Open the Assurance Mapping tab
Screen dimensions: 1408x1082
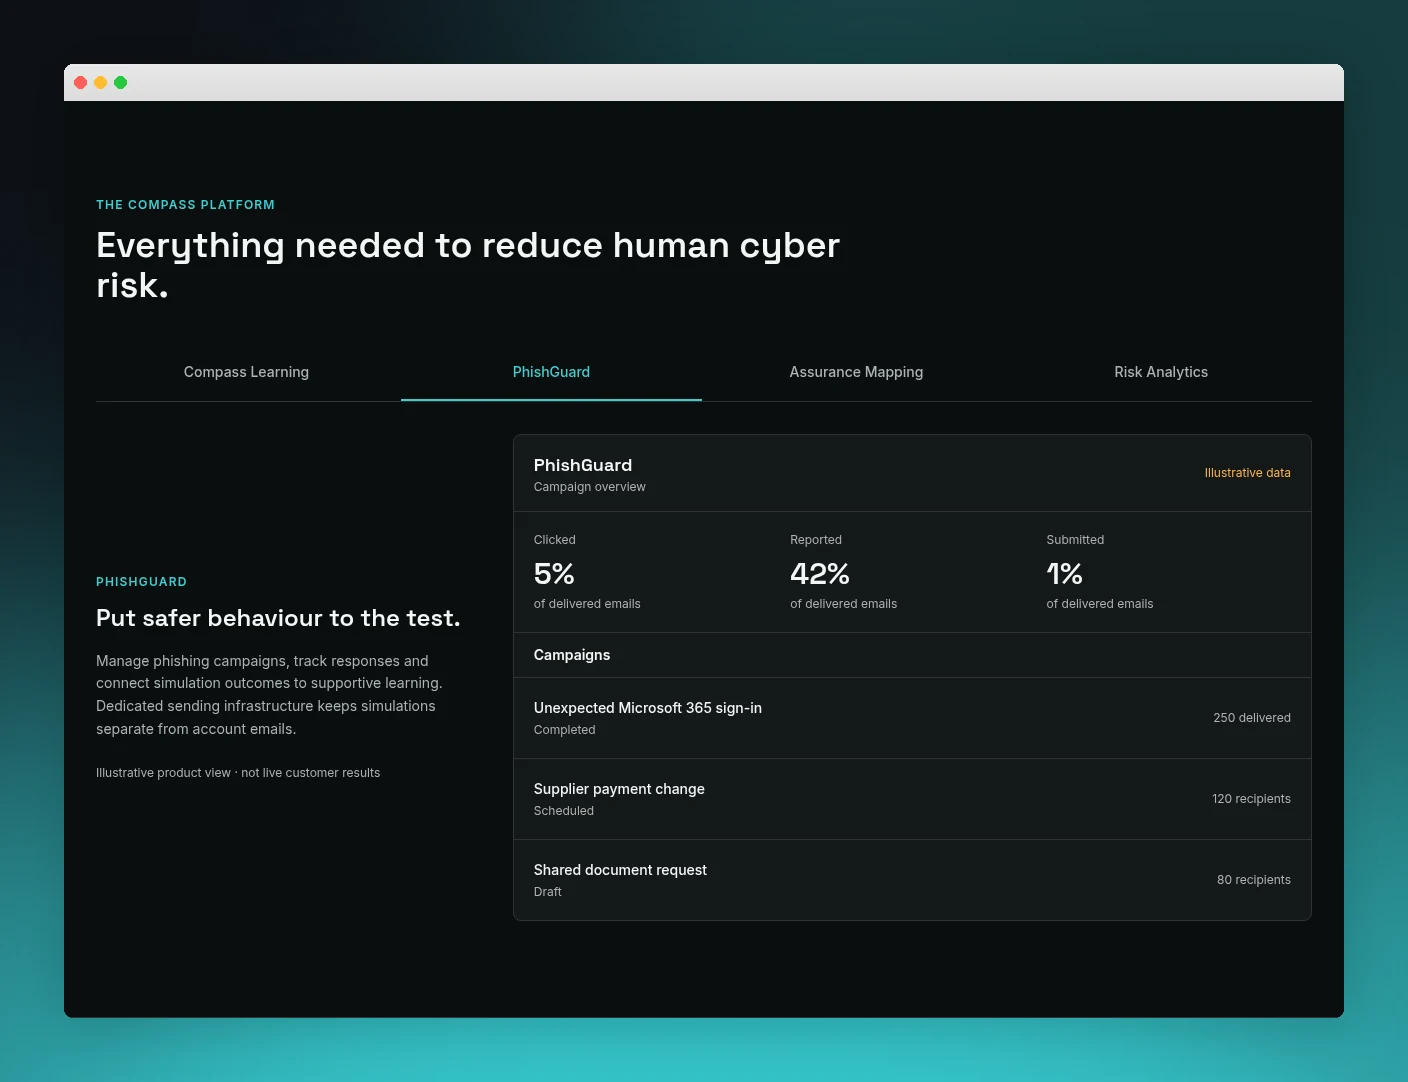pos(856,372)
